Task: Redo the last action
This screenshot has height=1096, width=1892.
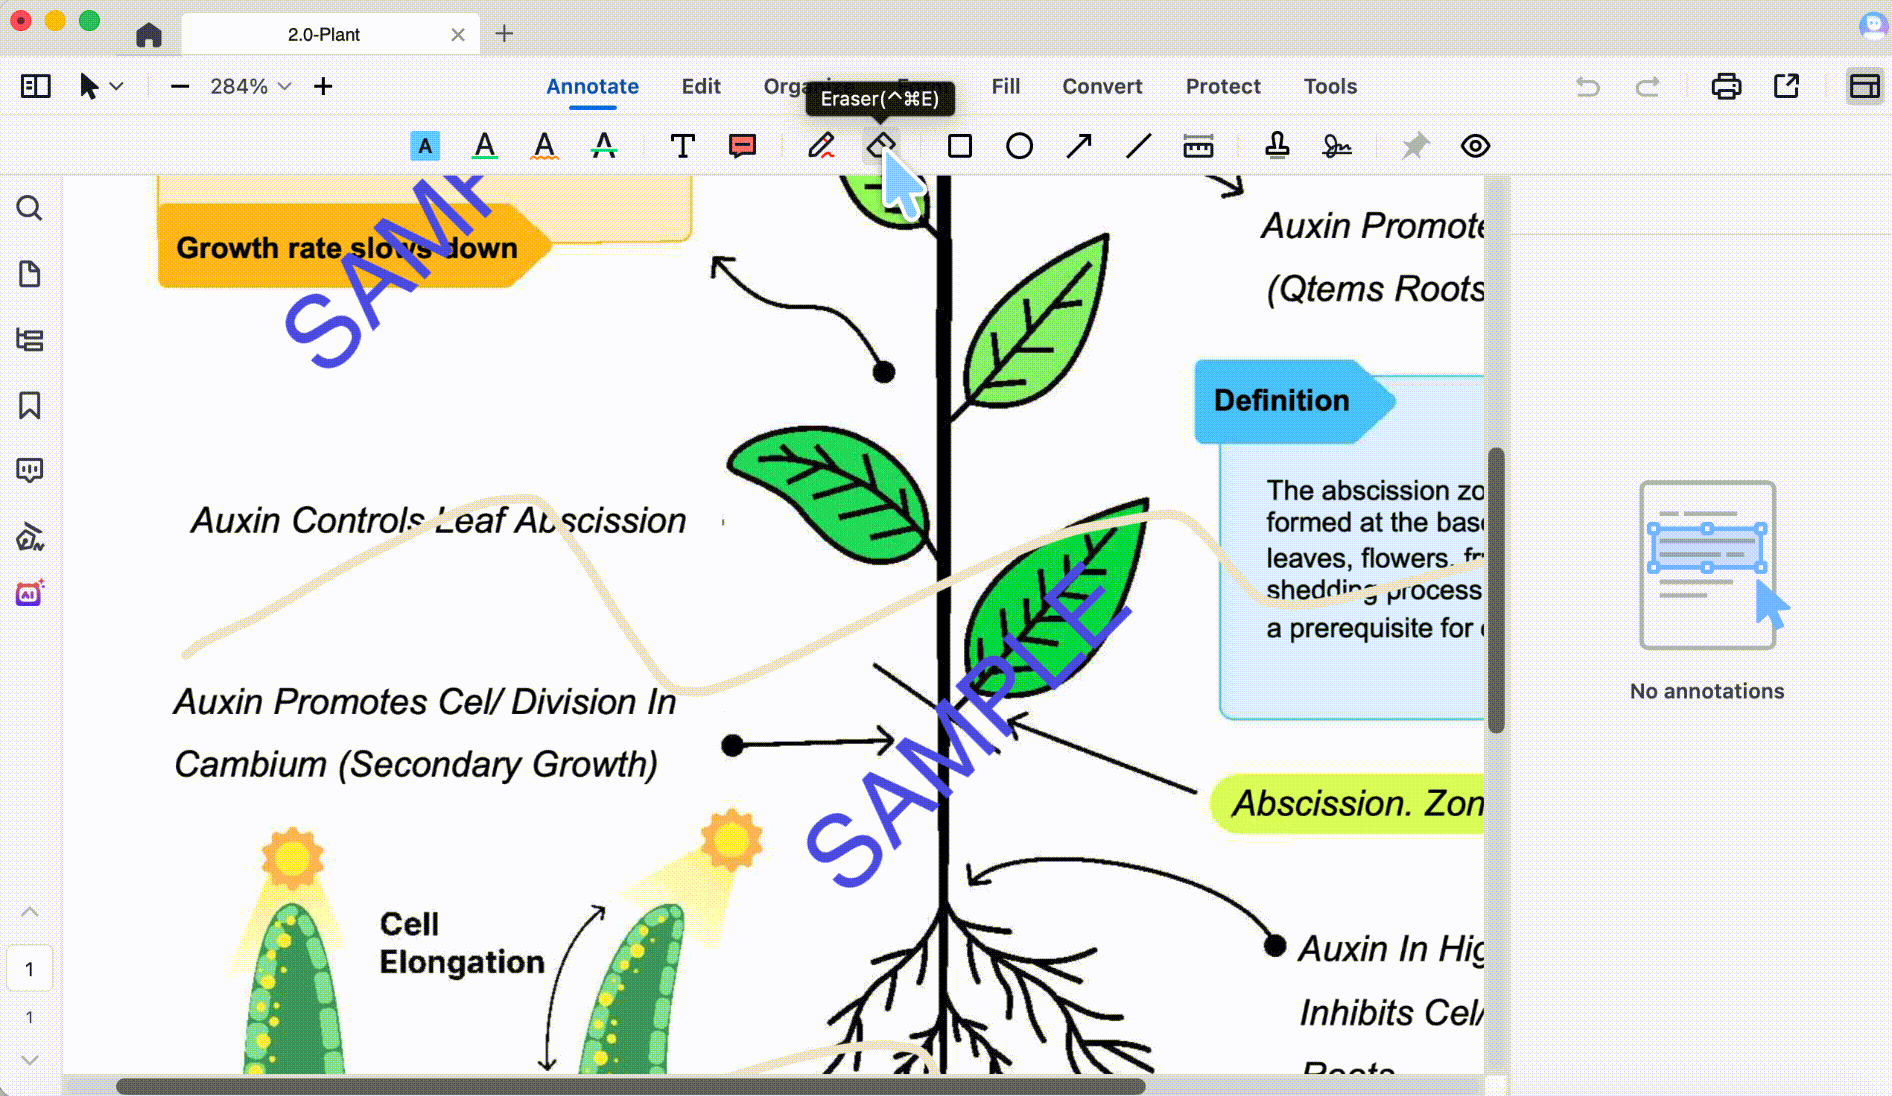Action: (x=1647, y=86)
